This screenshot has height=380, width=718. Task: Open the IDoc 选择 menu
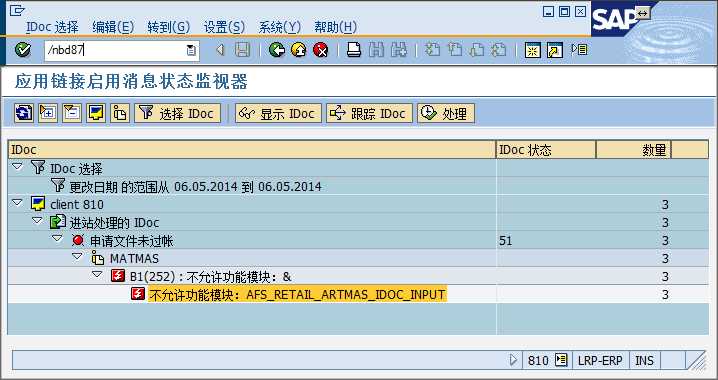click(52, 27)
